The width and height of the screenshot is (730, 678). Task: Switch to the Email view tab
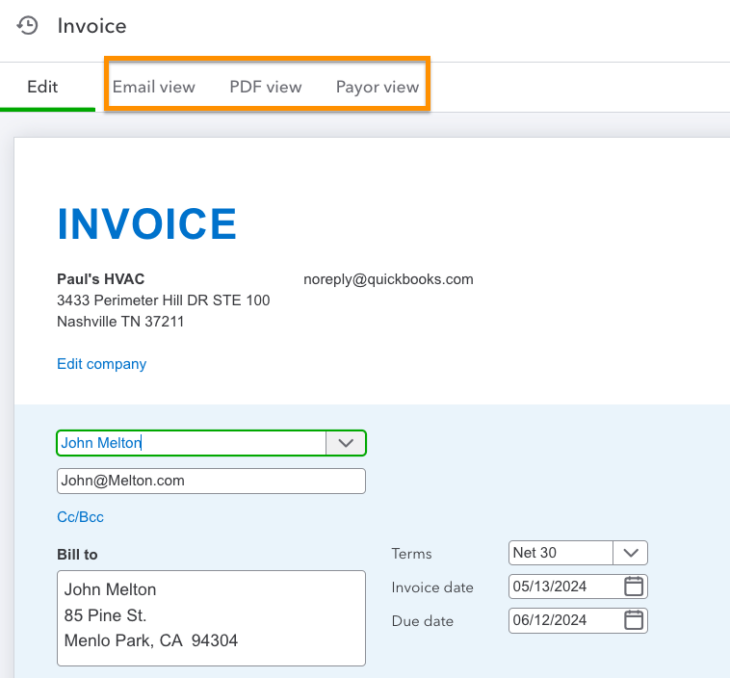pos(154,87)
